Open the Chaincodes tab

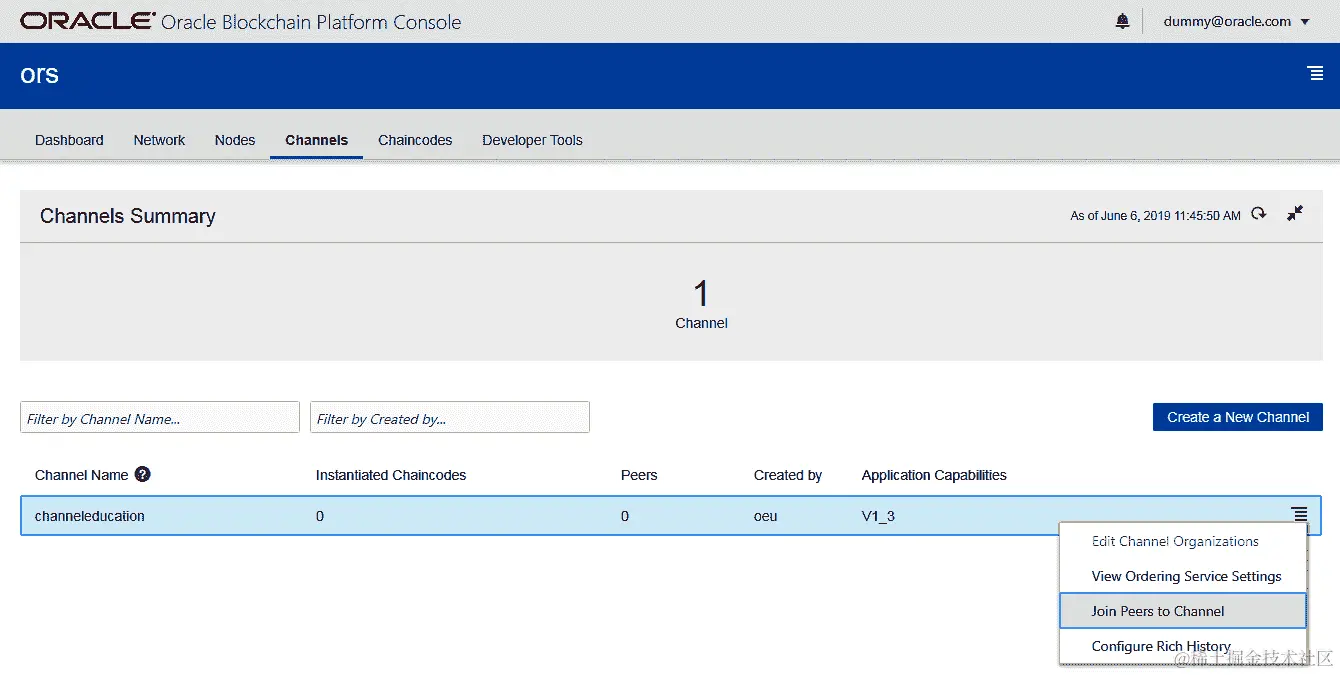click(415, 140)
